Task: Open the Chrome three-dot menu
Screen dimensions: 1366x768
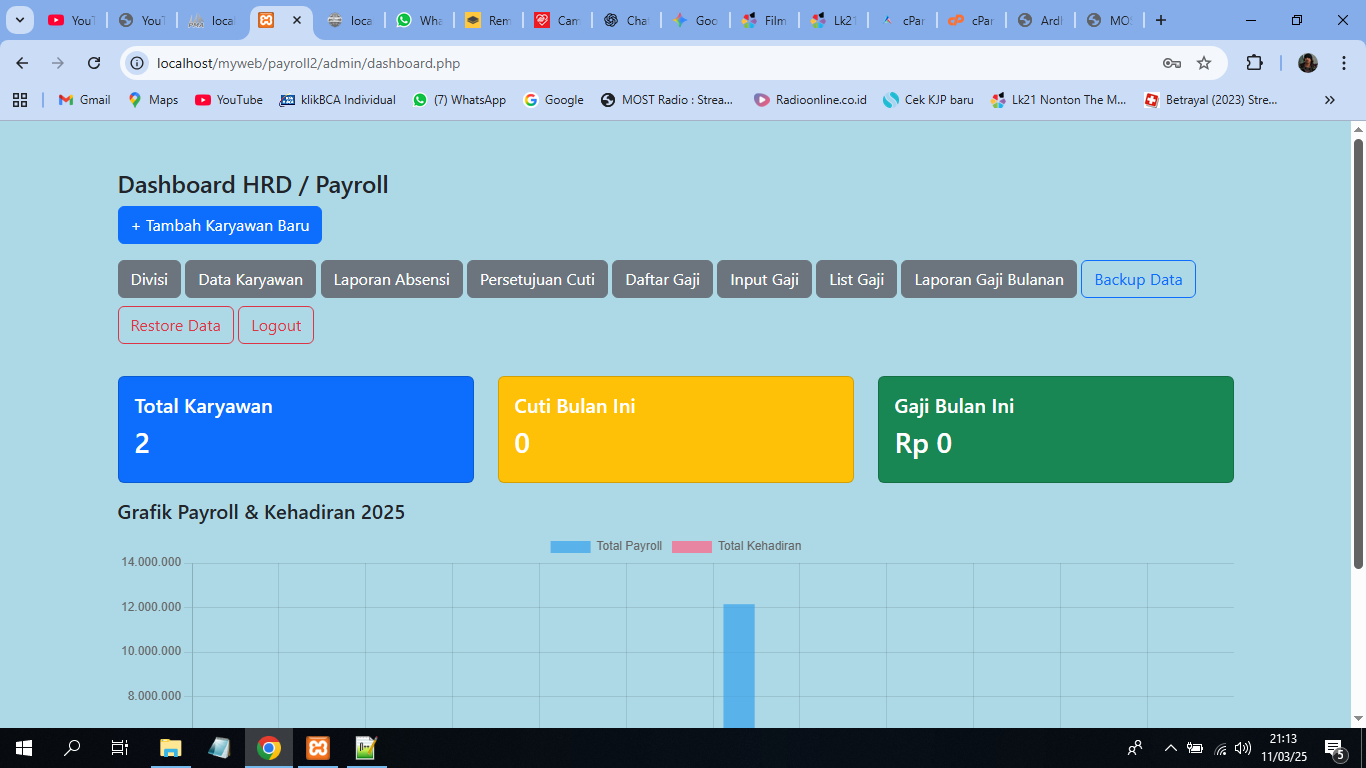Action: (1344, 62)
